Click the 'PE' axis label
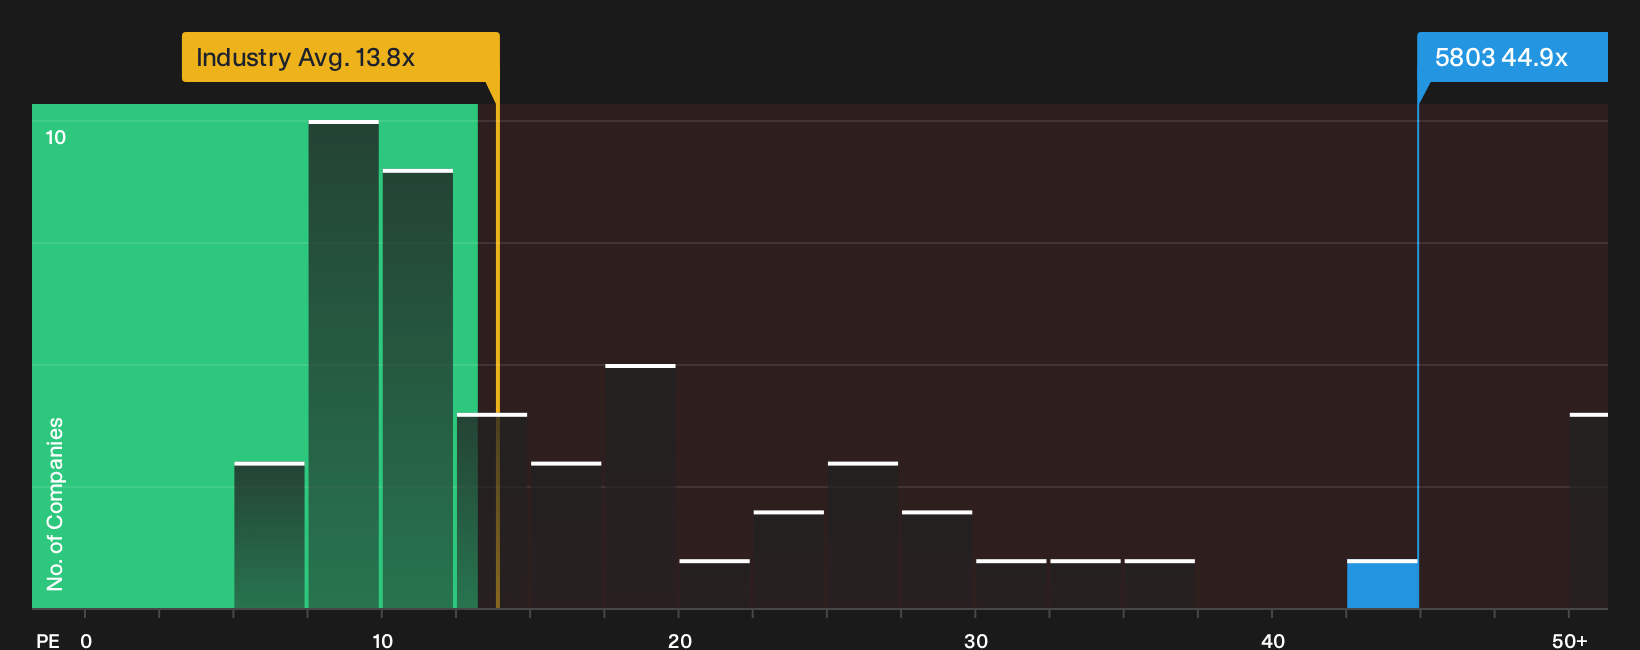 point(48,640)
